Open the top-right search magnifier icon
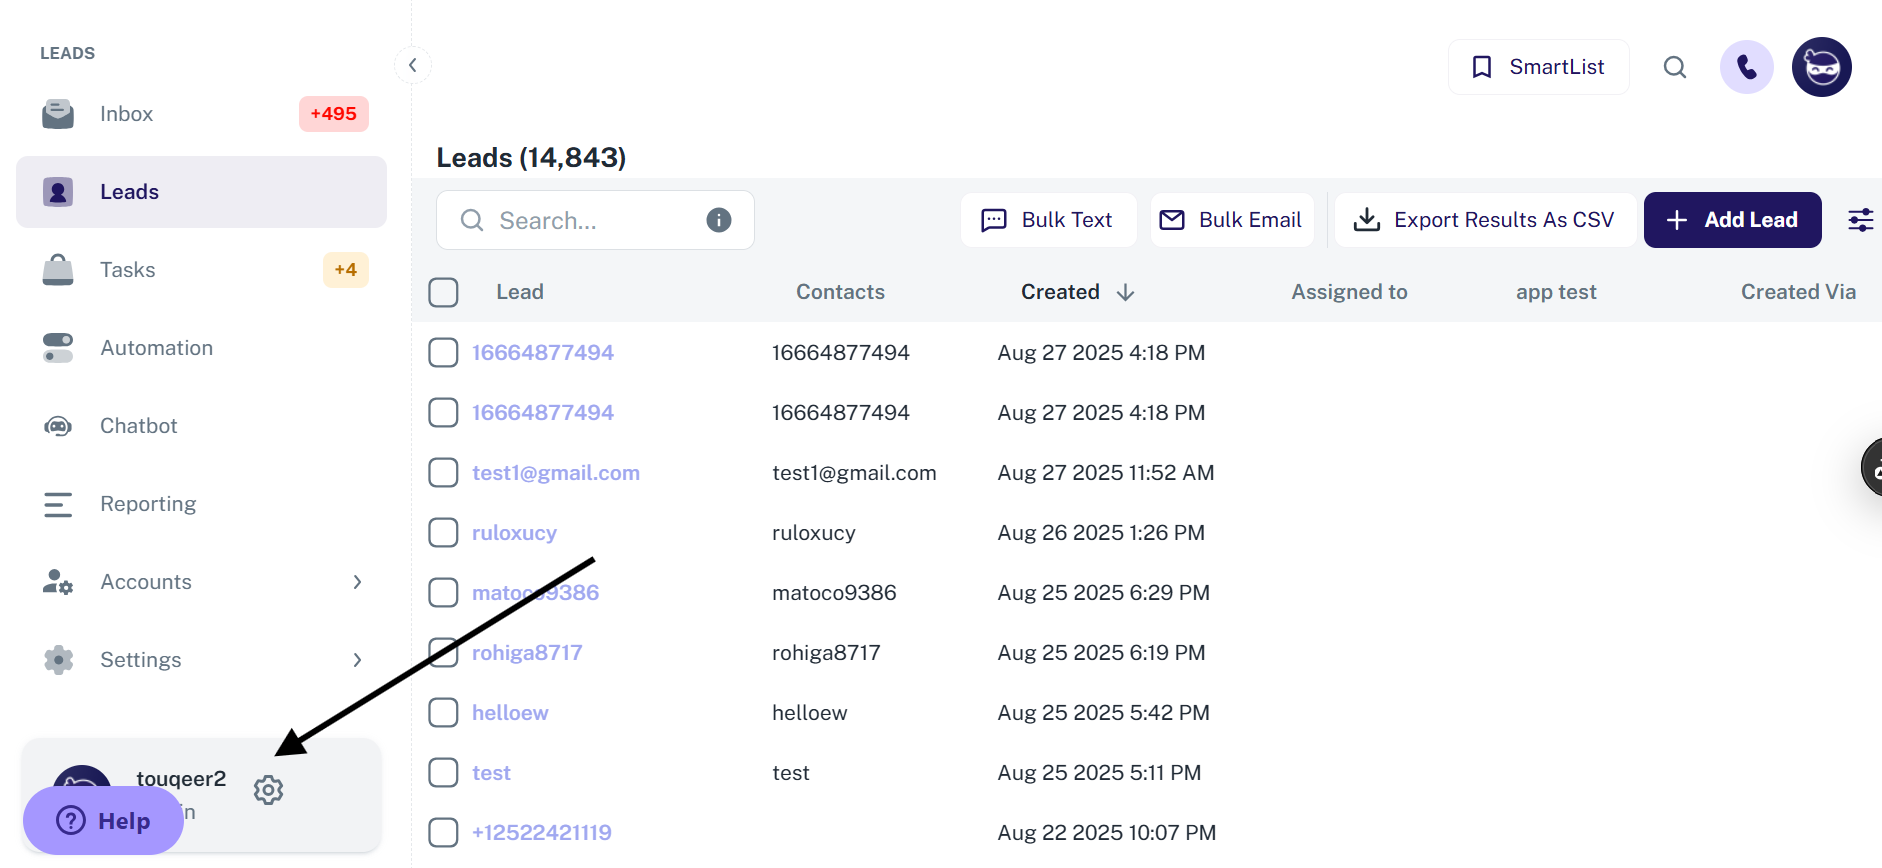The image size is (1882, 868). [1675, 67]
